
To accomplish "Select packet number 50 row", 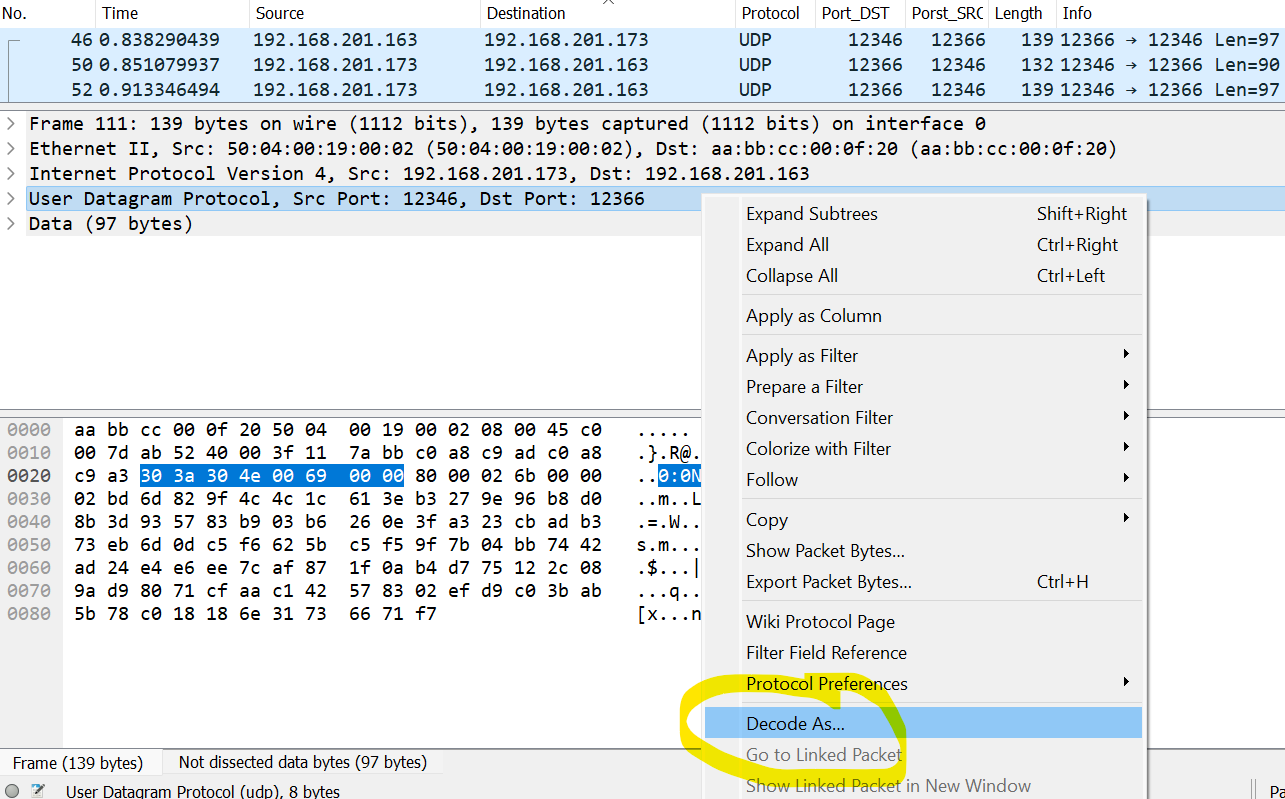I will 642,65.
